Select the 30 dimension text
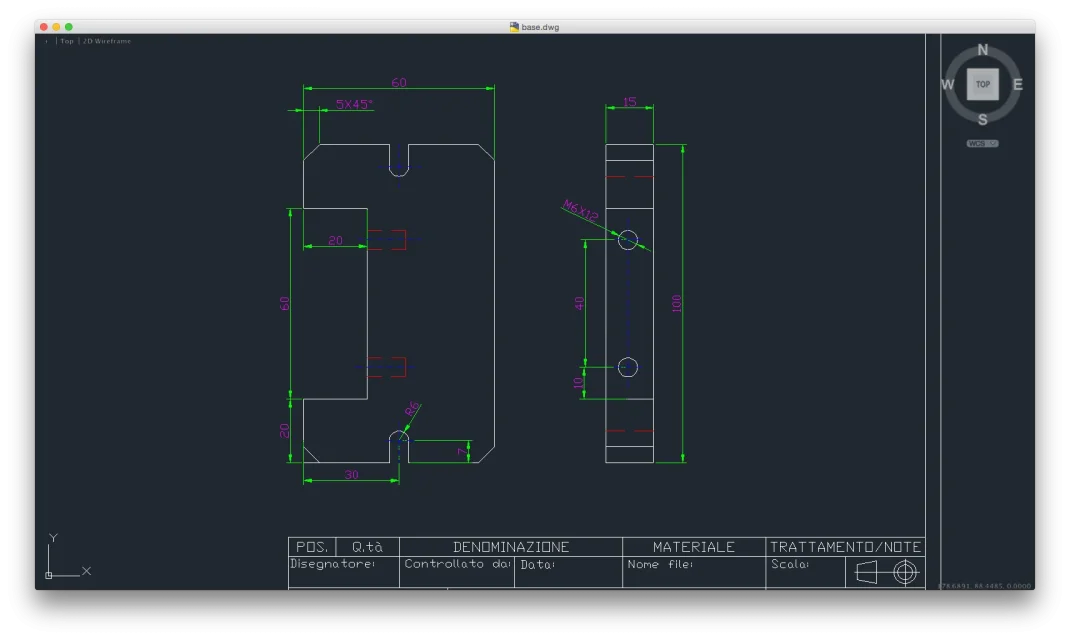The width and height of the screenshot is (1070, 640). click(351, 474)
